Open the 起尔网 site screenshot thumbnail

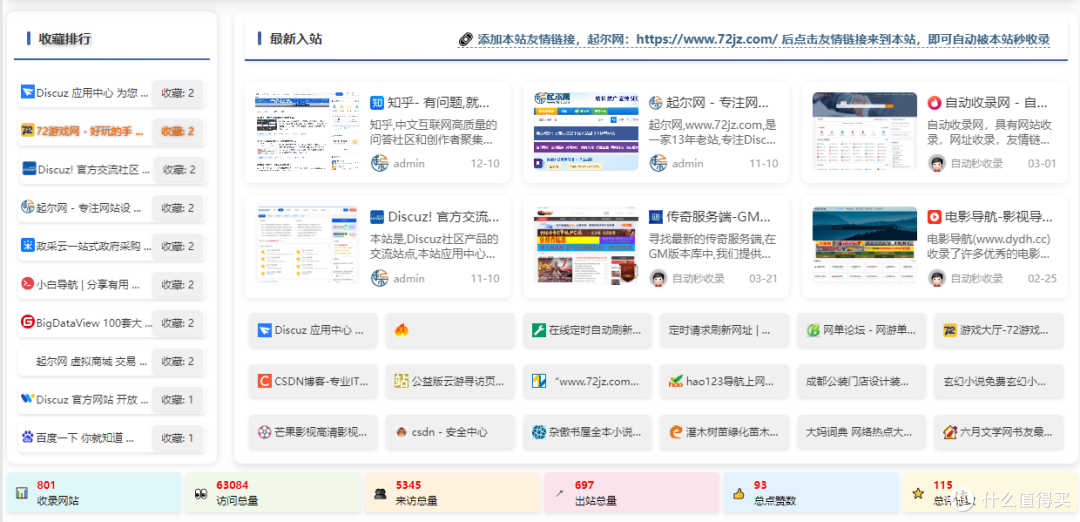click(x=586, y=131)
